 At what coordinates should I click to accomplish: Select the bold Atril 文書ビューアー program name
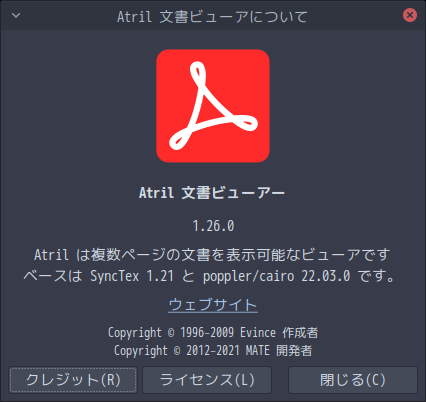coord(212,193)
